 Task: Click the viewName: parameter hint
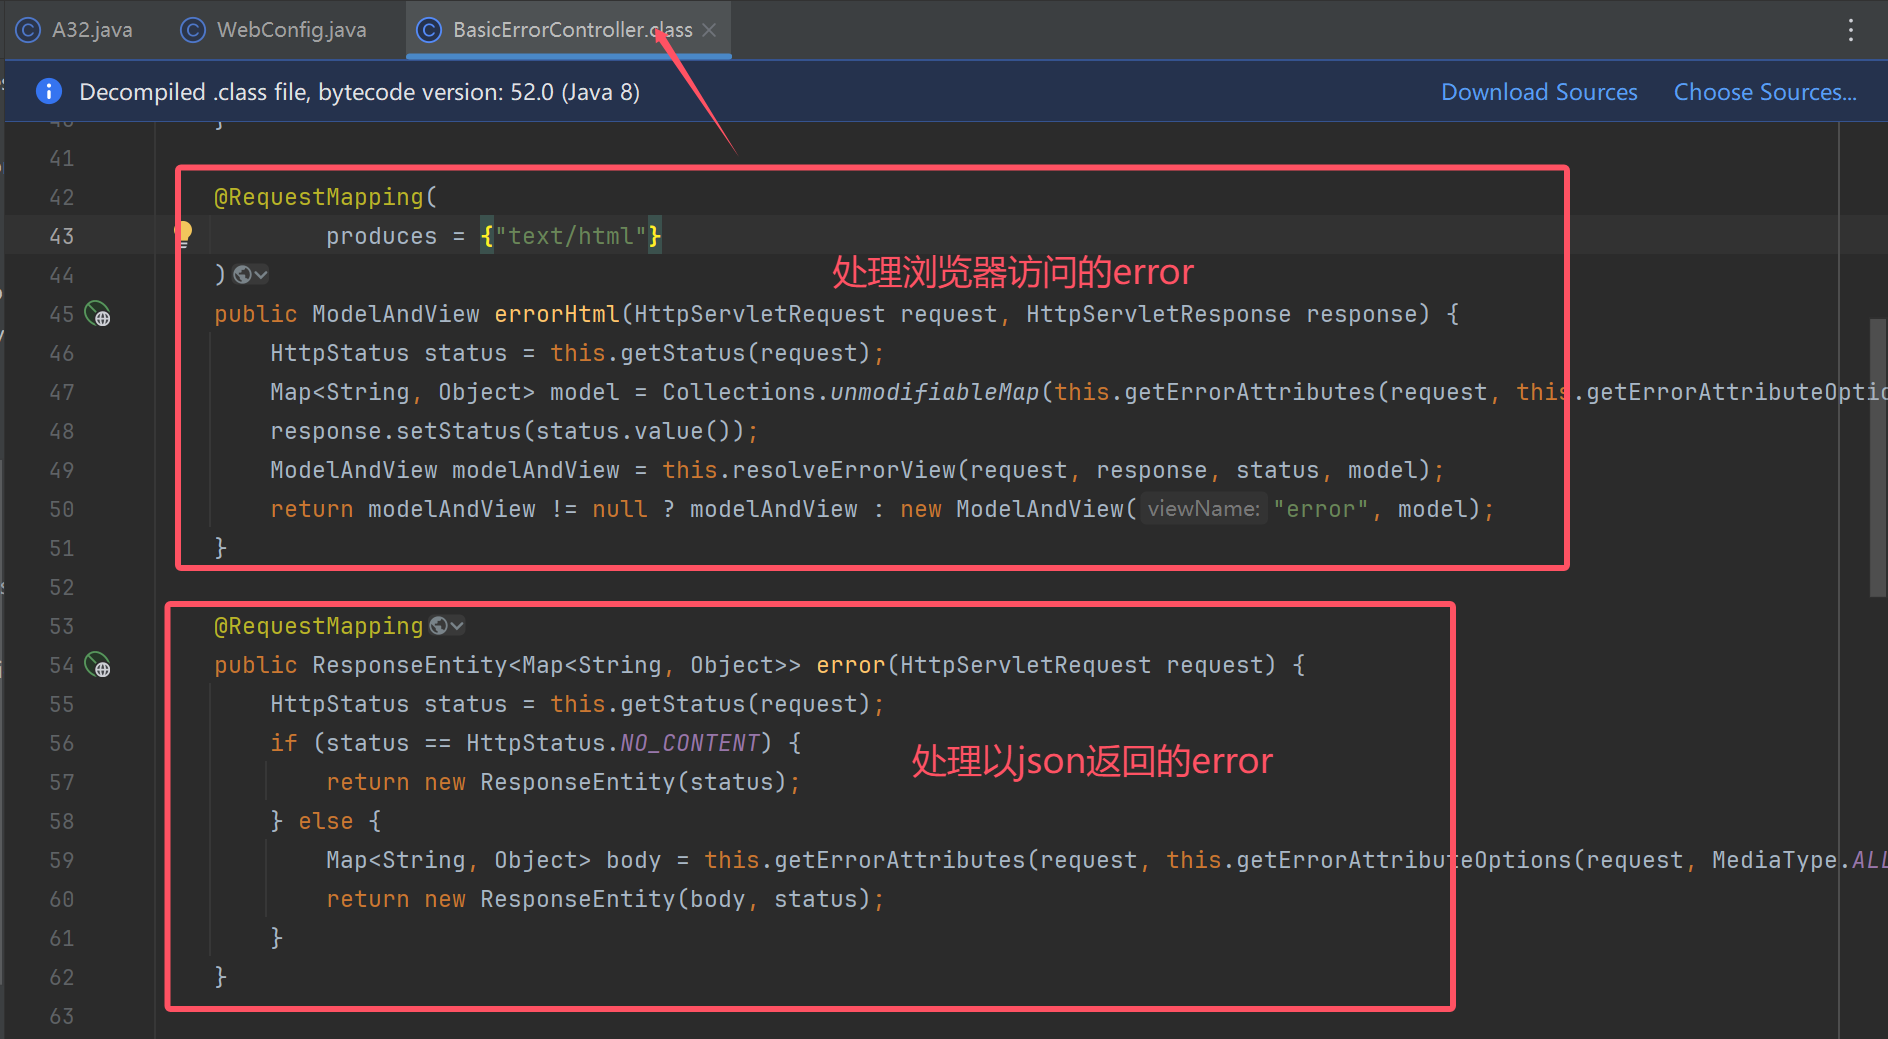1203,509
